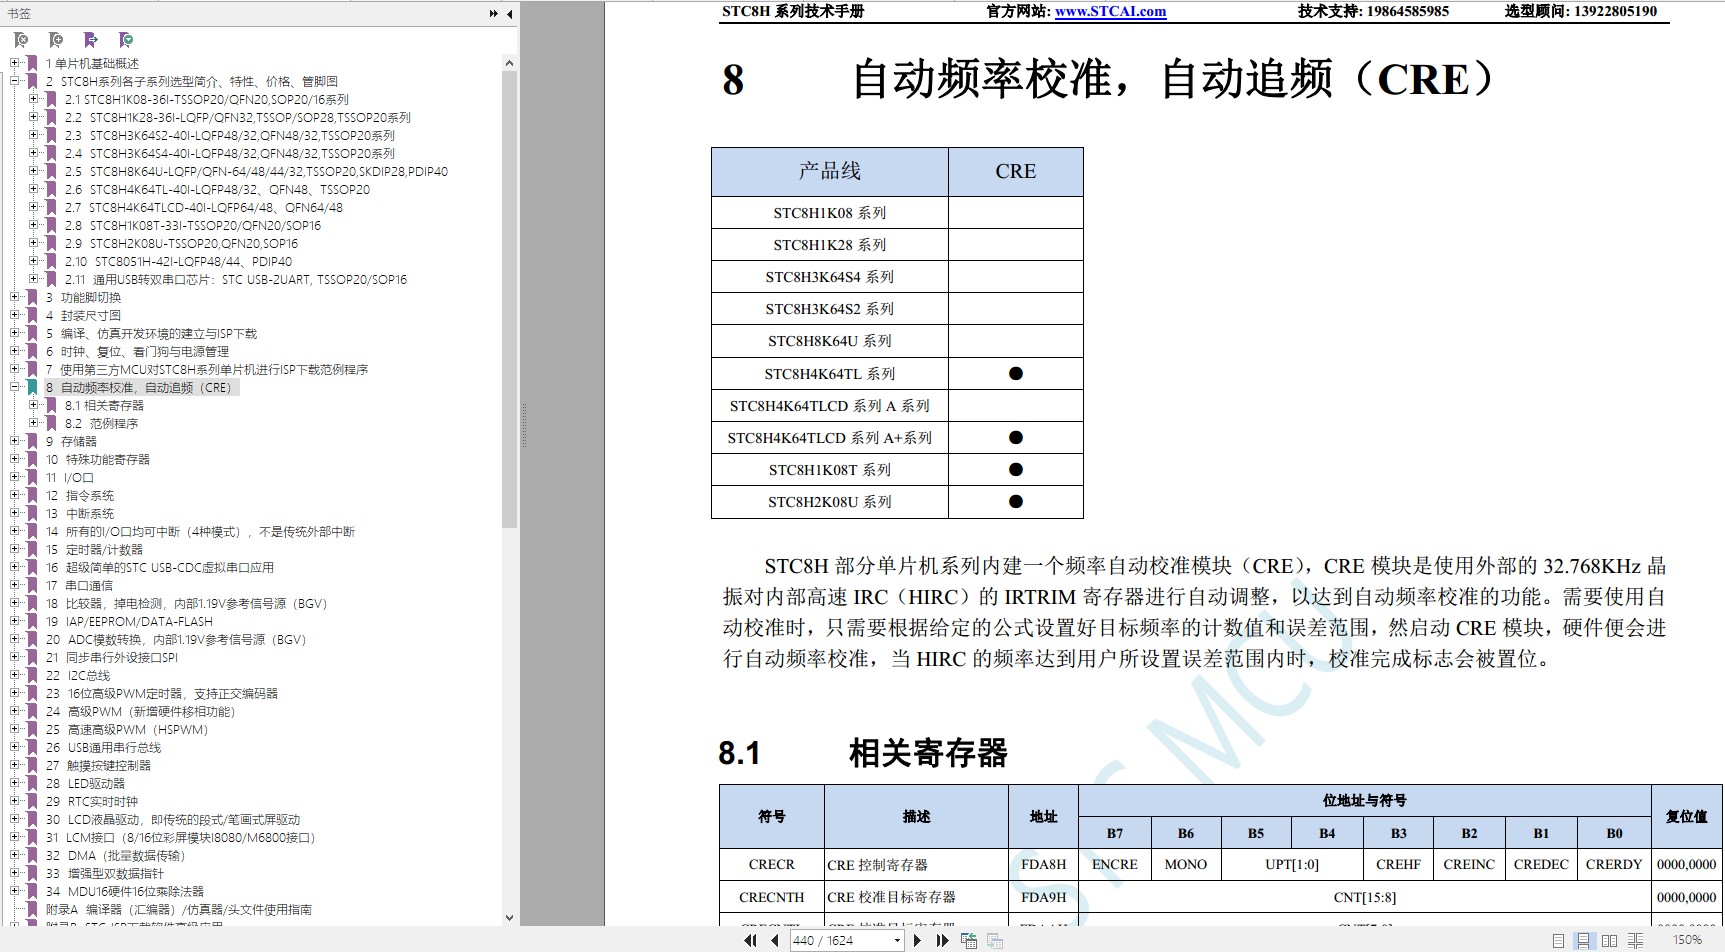
Task: Expand bookmark 34 MDU16硬件16位乘除法器
Action: [15, 891]
